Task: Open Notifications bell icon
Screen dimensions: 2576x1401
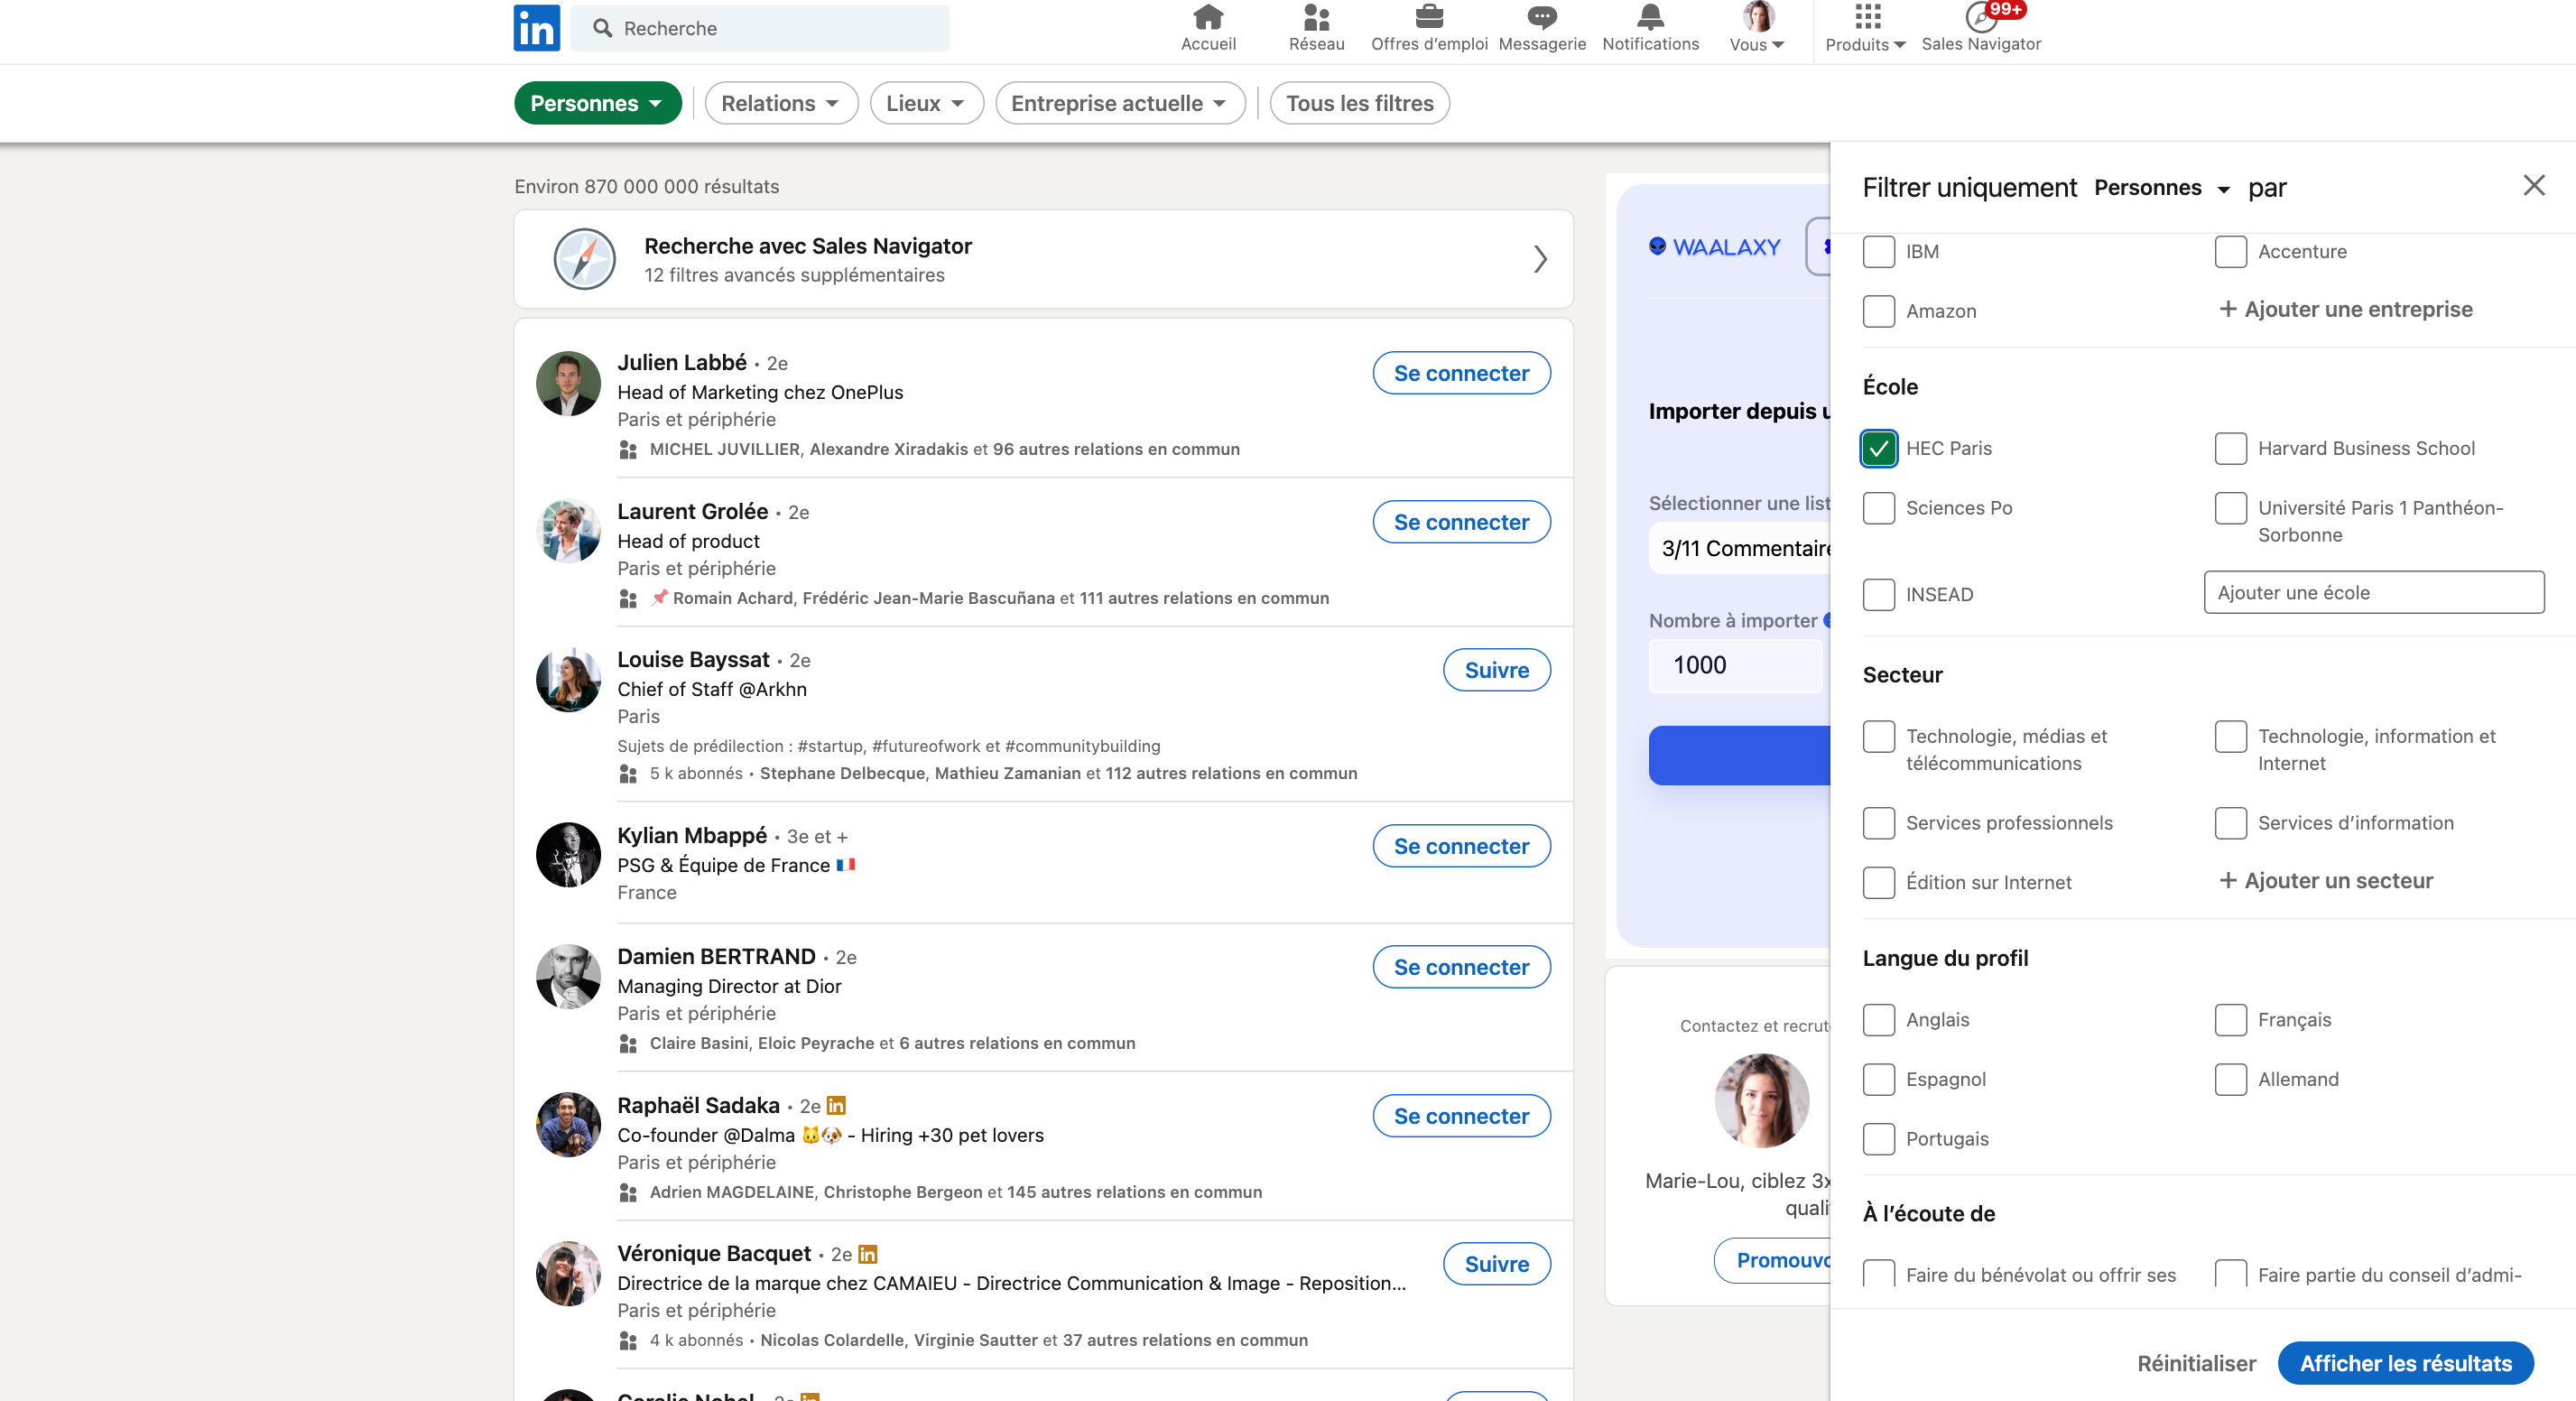Action: tap(1650, 17)
